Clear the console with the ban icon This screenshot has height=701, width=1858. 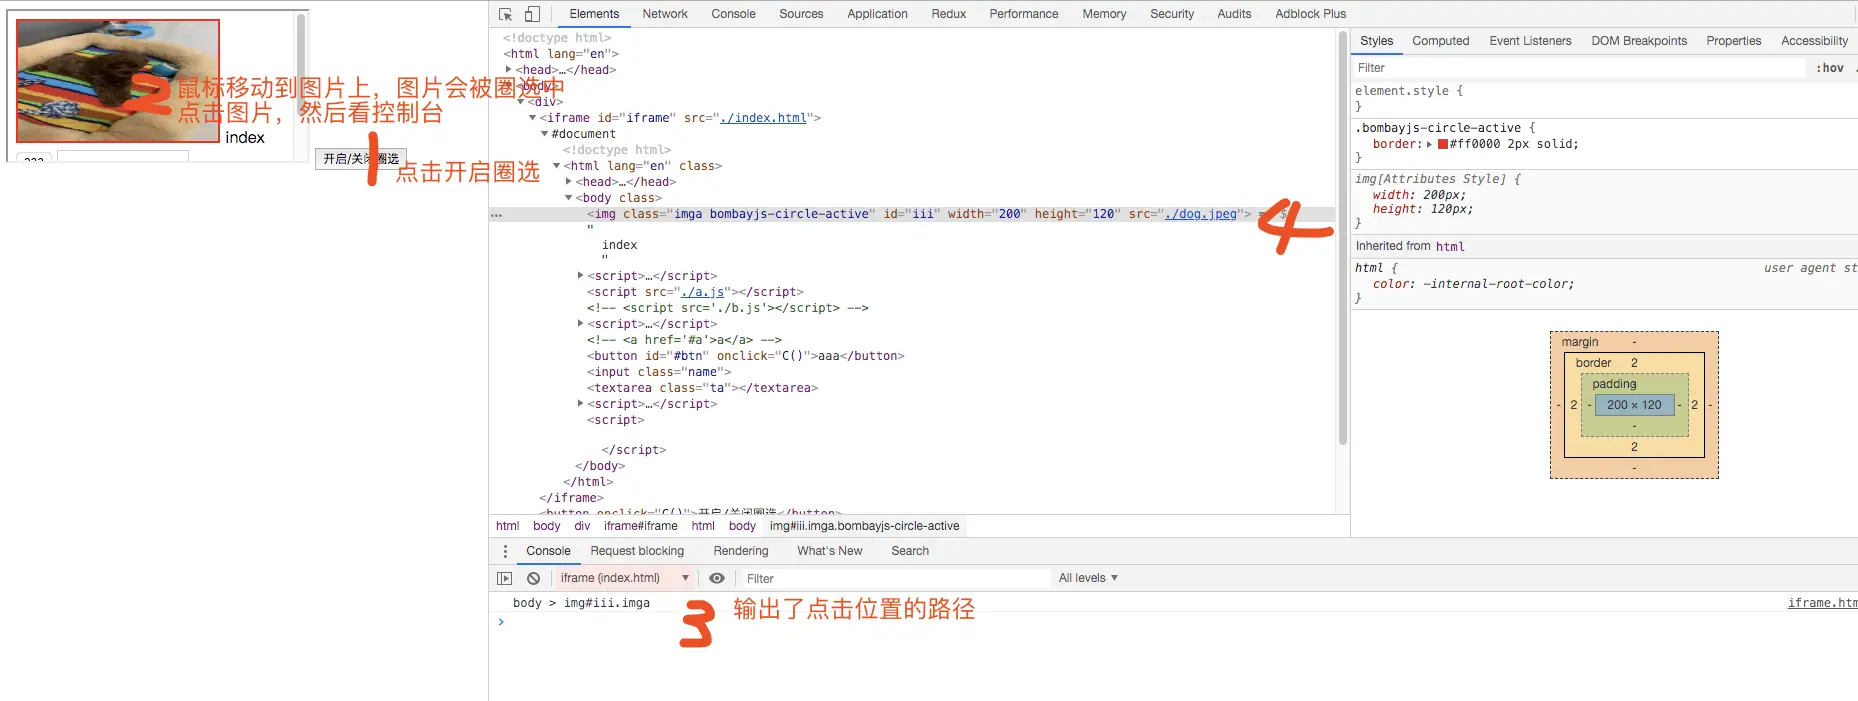tap(534, 578)
